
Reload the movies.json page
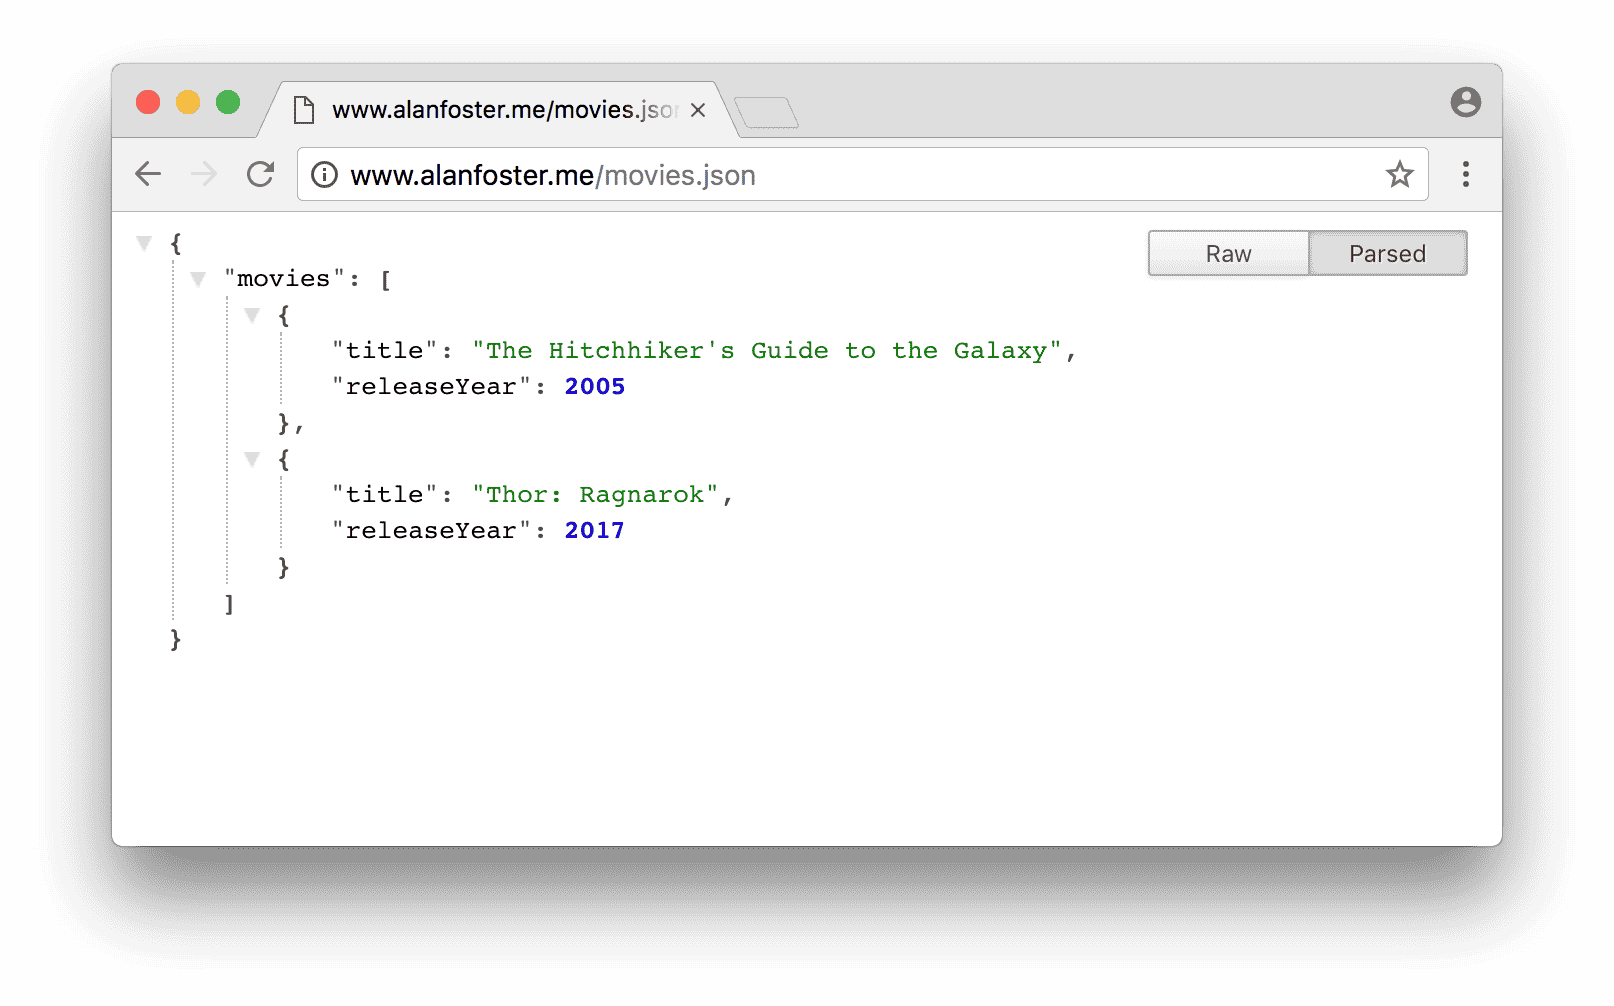[x=261, y=174]
